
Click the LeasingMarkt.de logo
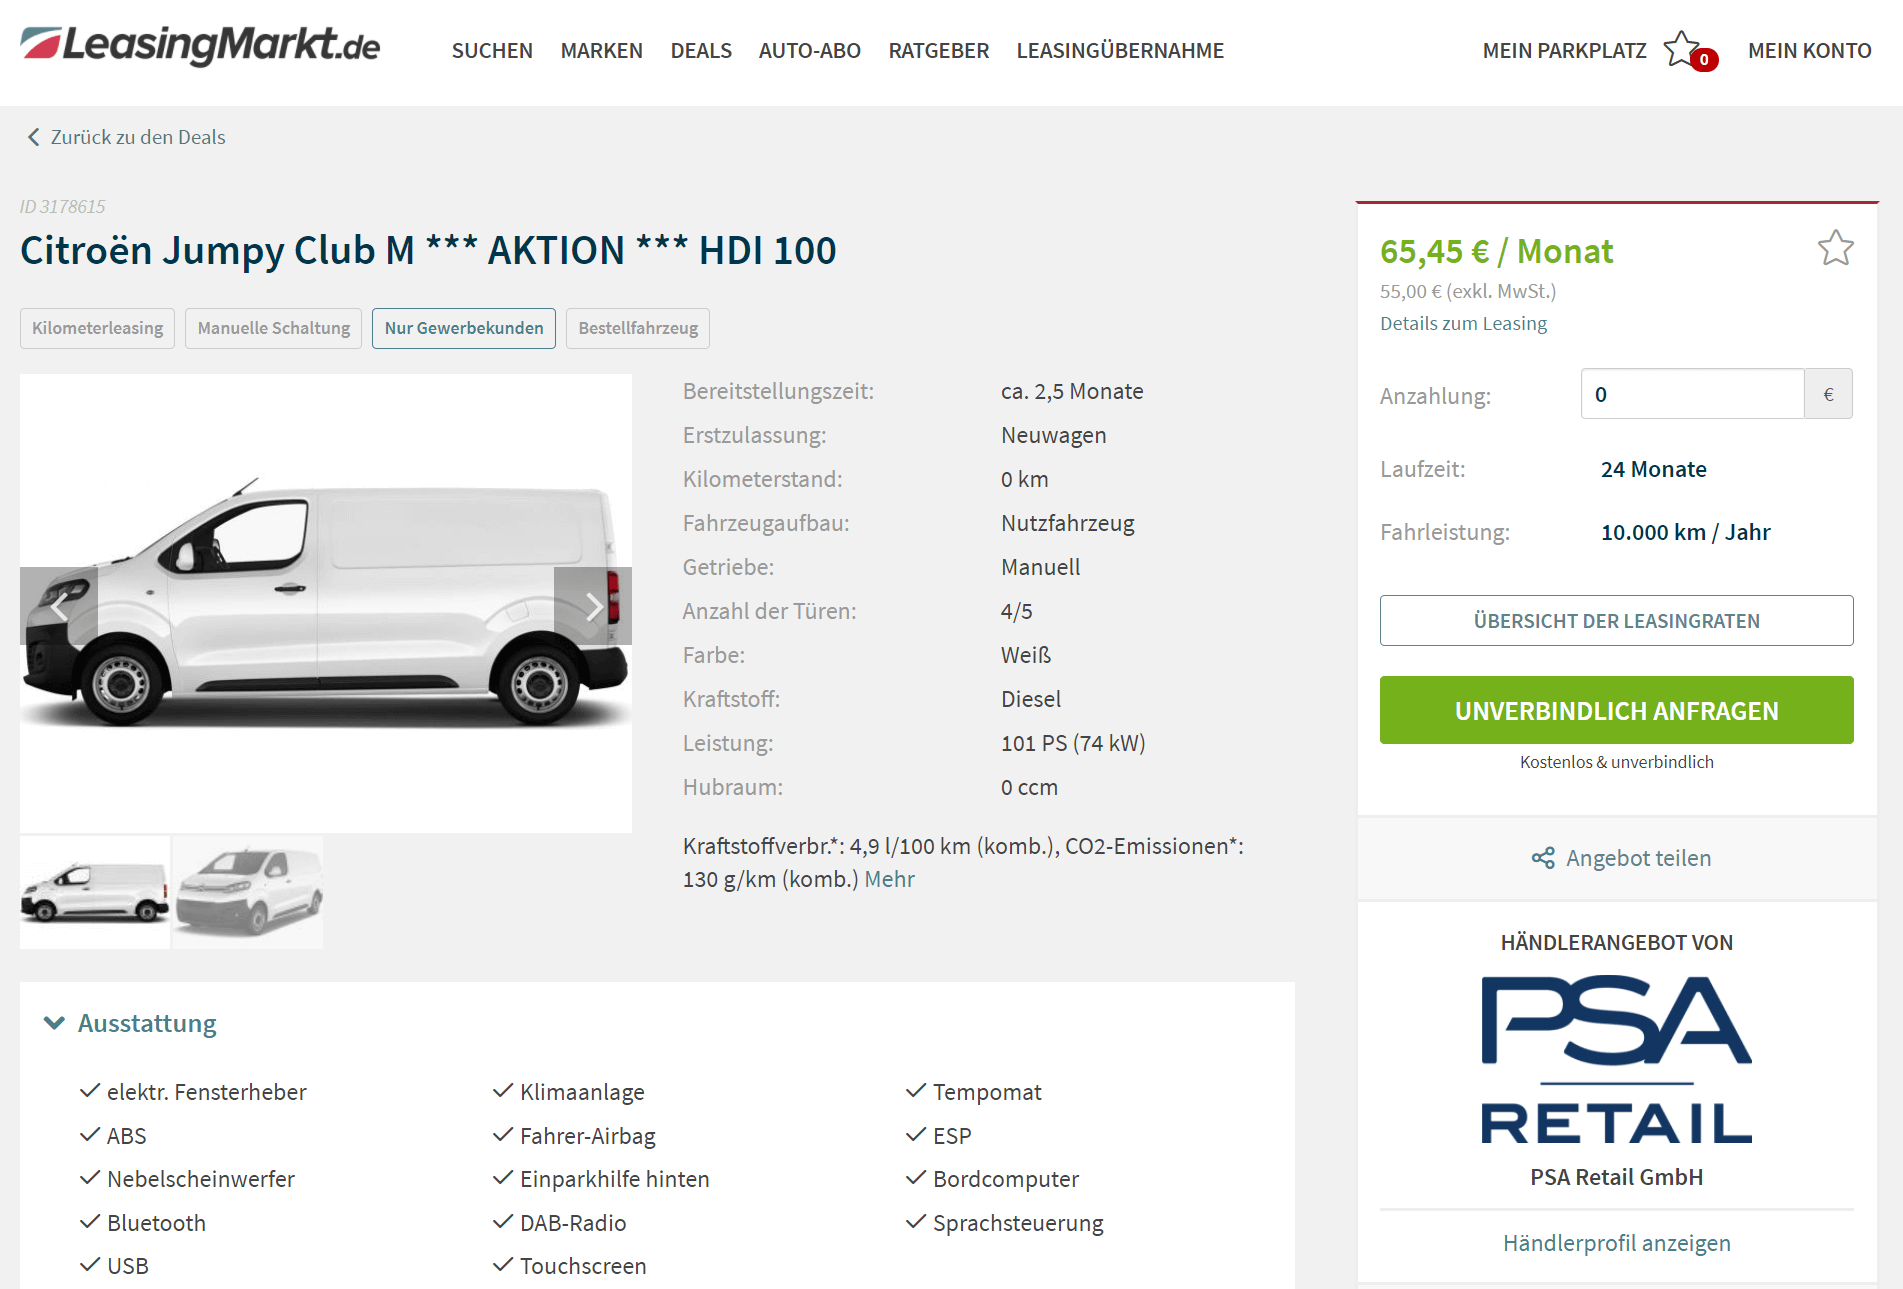(x=200, y=46)
